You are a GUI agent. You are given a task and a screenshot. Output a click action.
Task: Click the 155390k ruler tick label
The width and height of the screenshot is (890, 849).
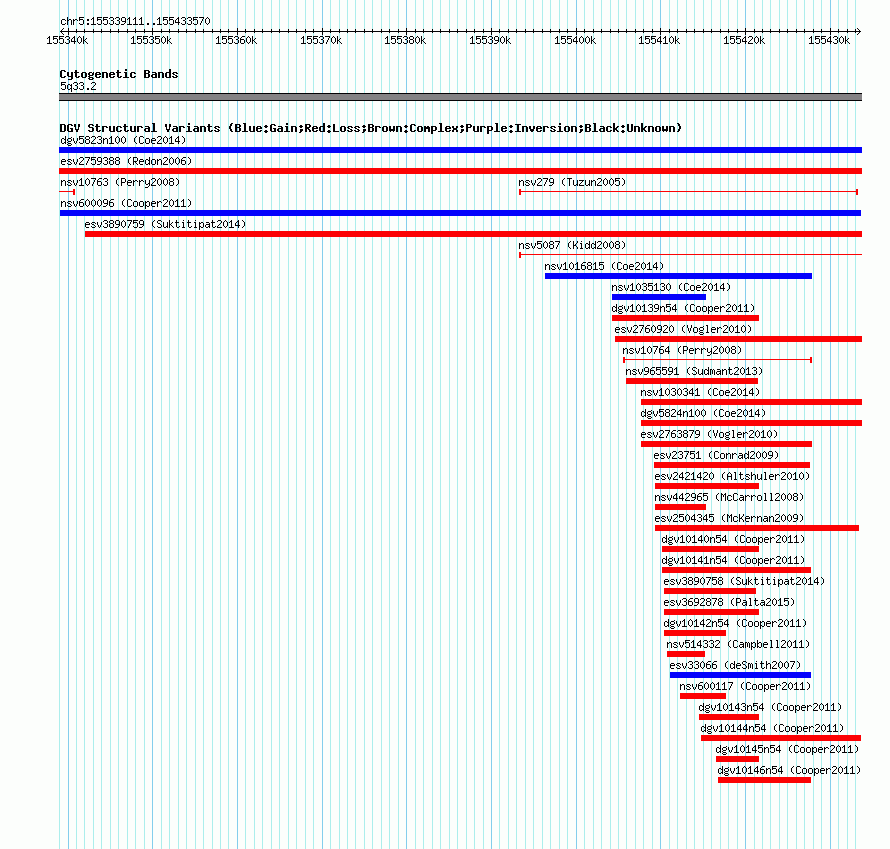[x=490, y=40]
